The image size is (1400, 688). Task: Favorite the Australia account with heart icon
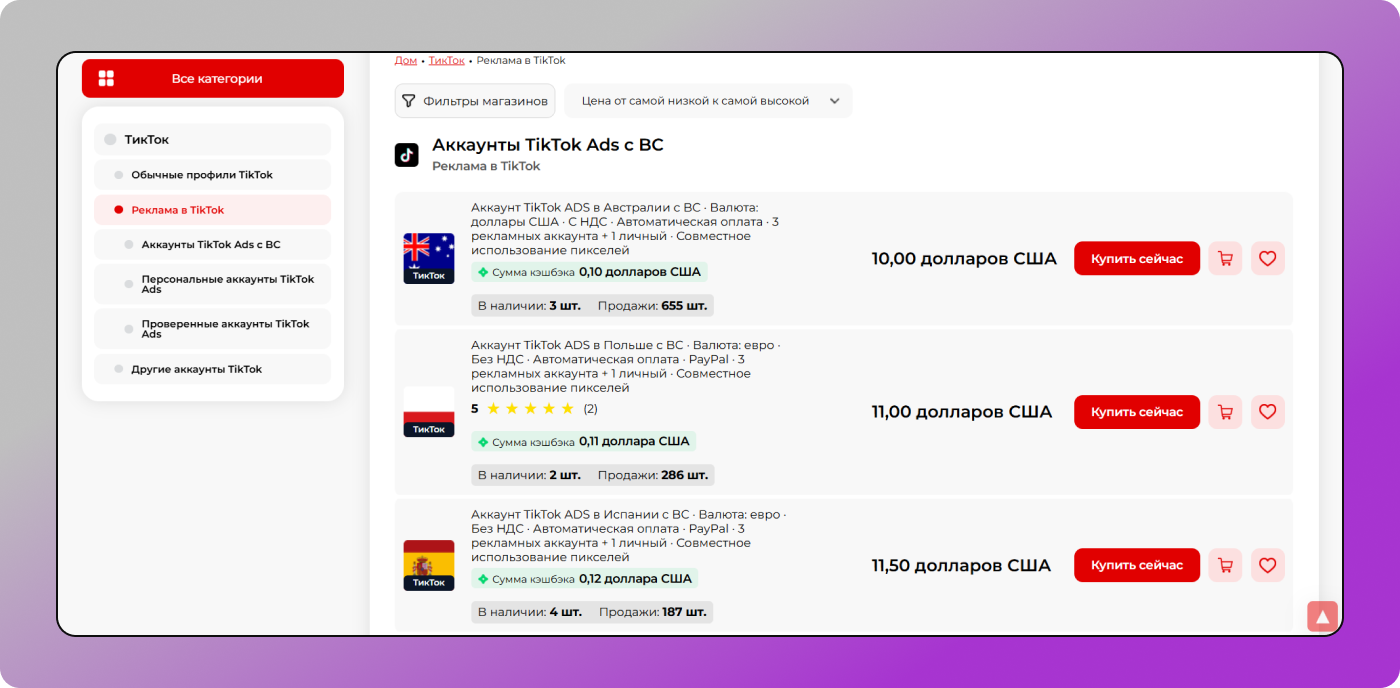point(1267,259)
